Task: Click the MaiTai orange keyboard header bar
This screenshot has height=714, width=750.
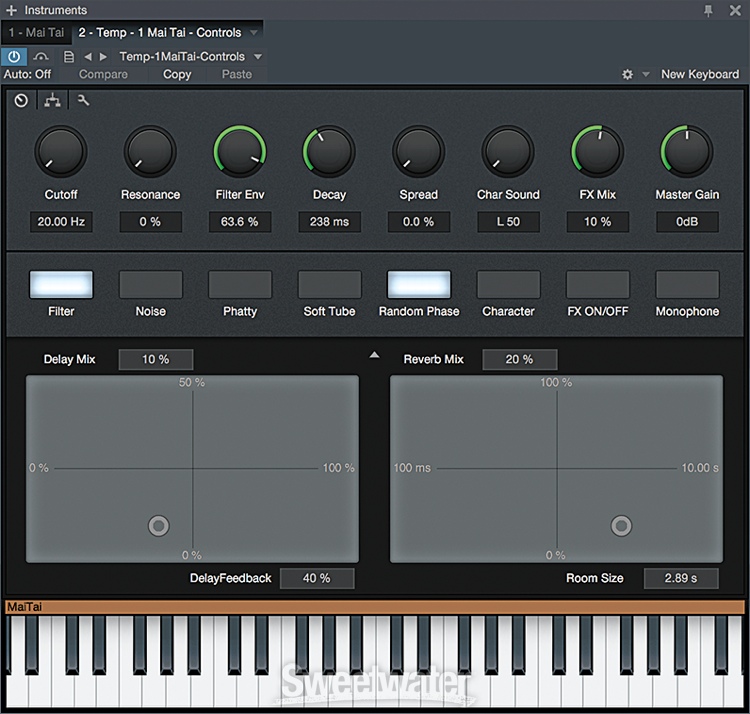Action: pos(375,607)
